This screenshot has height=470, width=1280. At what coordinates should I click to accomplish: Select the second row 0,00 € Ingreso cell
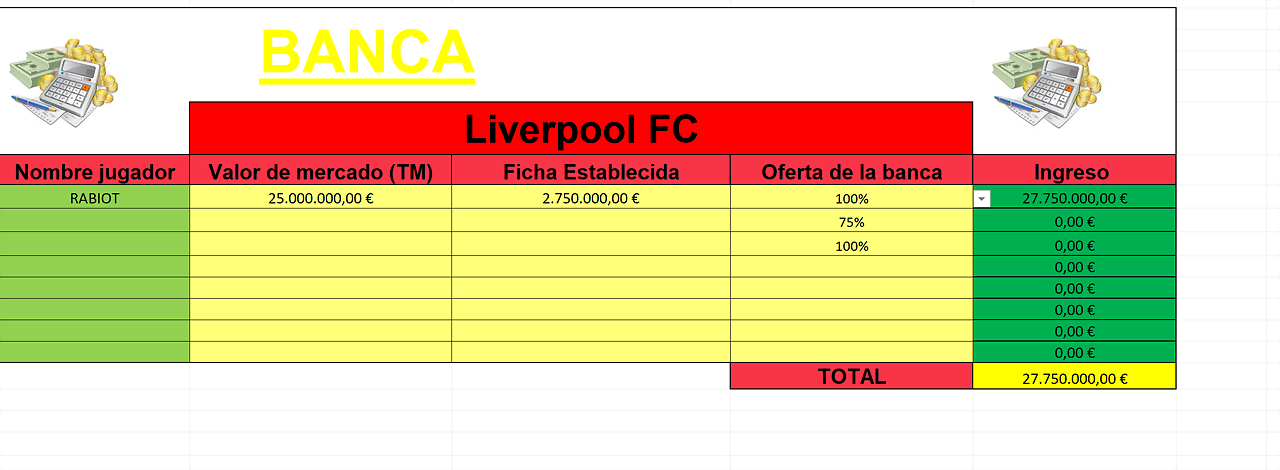pos(1075,221)
